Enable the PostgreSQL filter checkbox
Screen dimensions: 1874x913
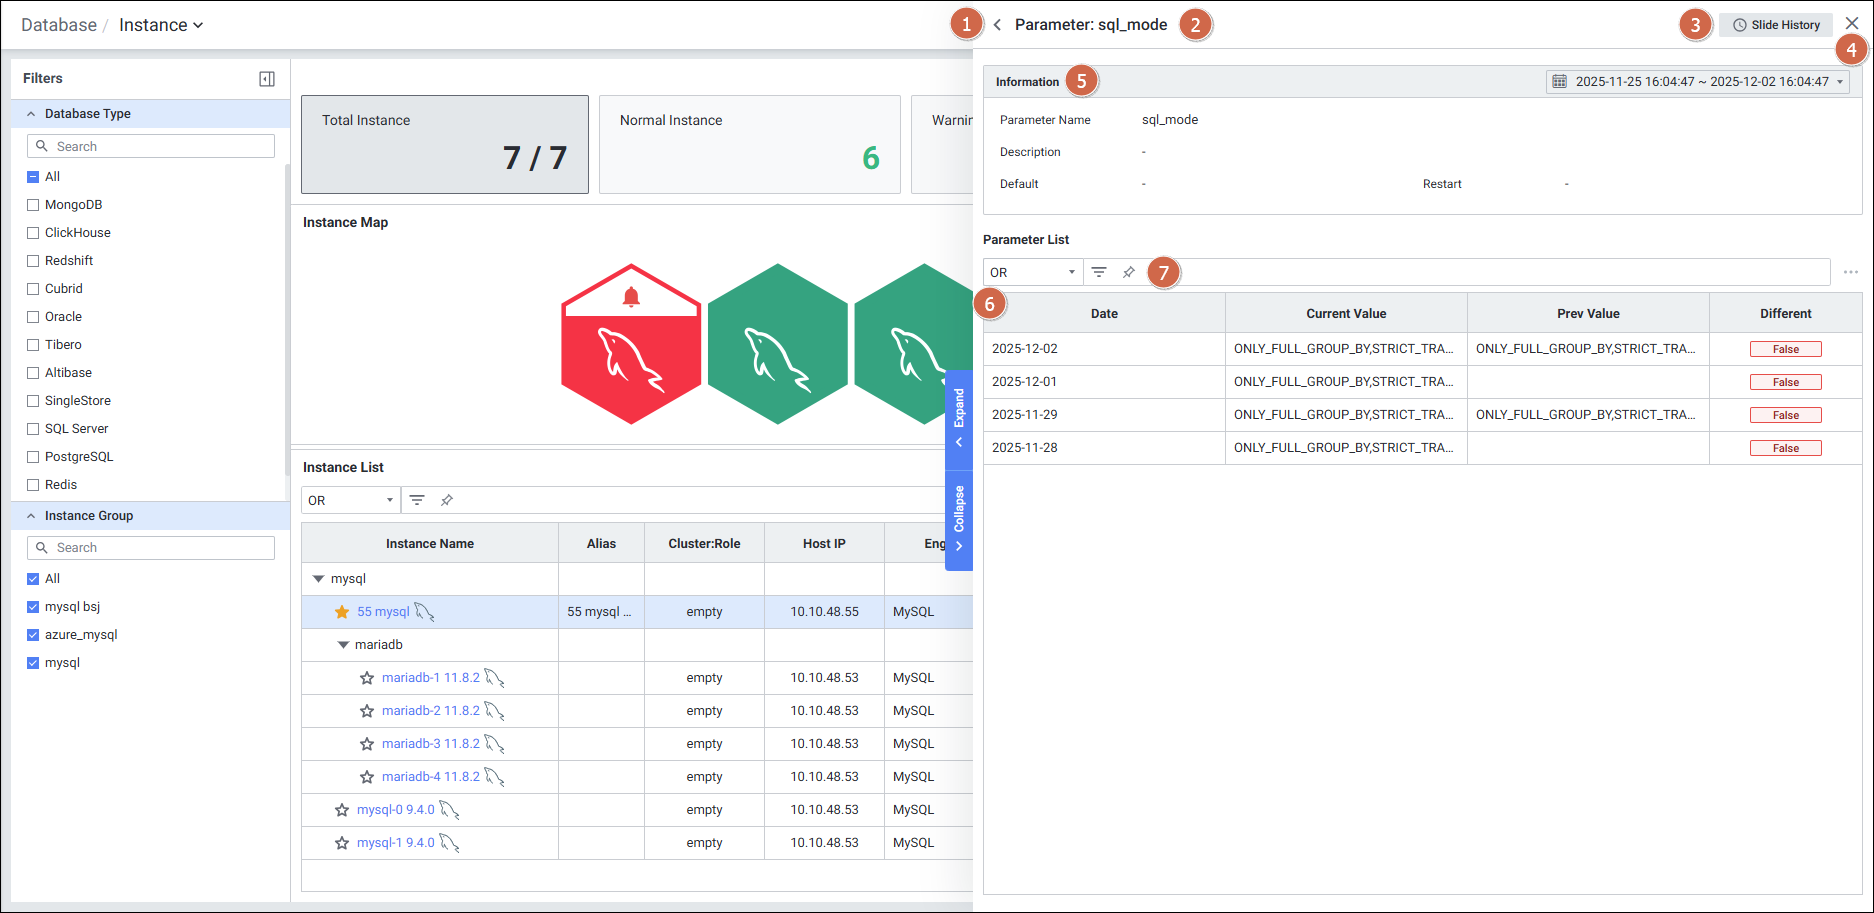[33, 457]
